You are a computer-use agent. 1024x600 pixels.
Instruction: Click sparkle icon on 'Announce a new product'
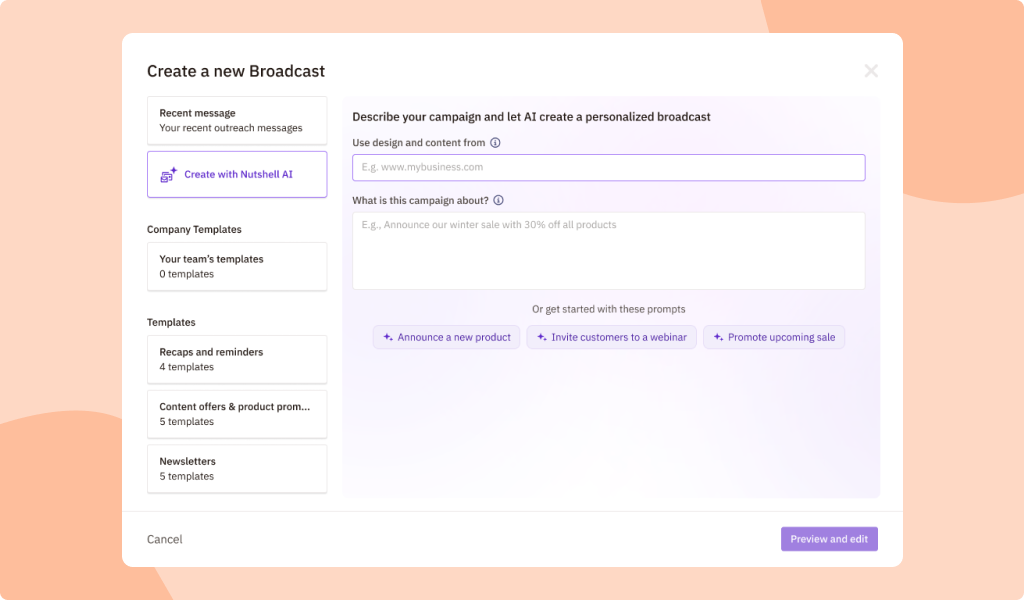coord(388,338)
